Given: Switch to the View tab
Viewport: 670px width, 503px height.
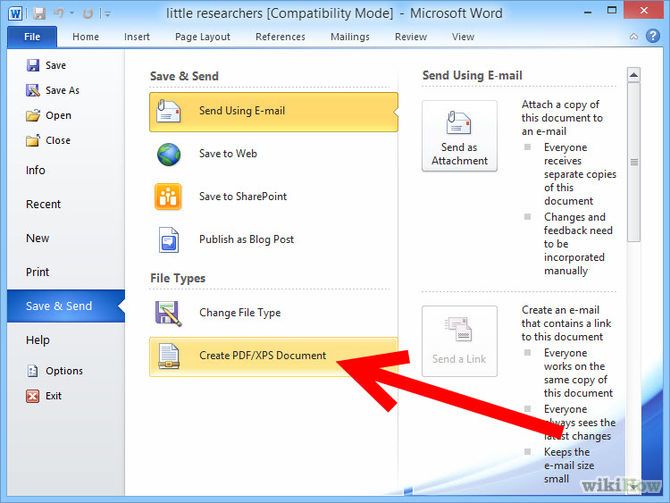Looking at the screenshot, I should point(463,37).
